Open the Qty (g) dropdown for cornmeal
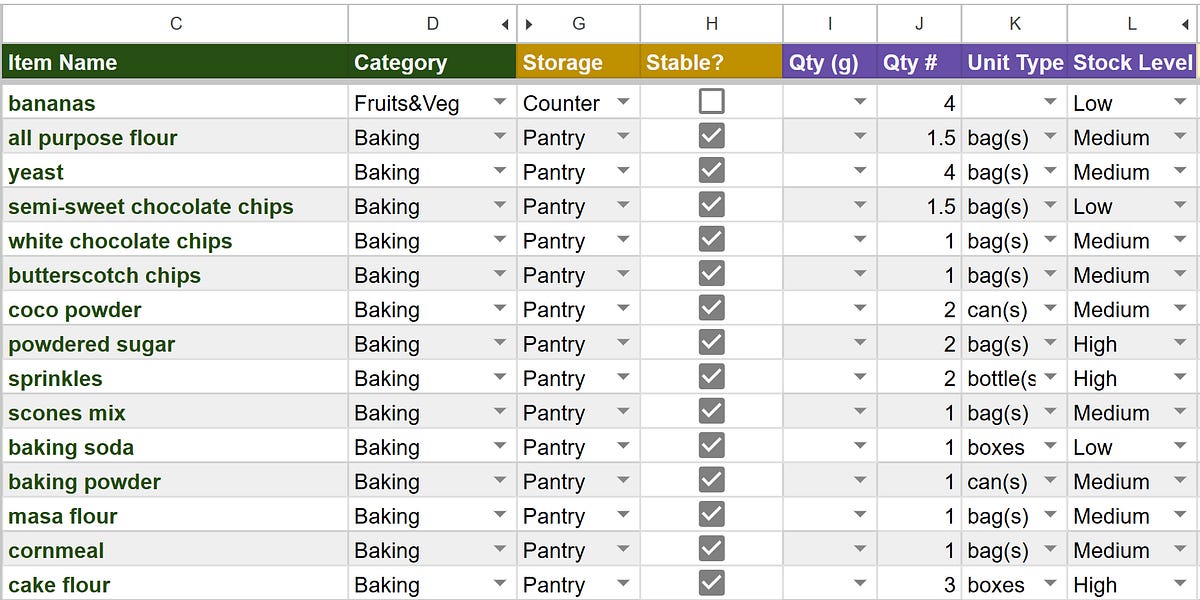Viewport: 1200px width, 600px height. click(x=860, y=549)
